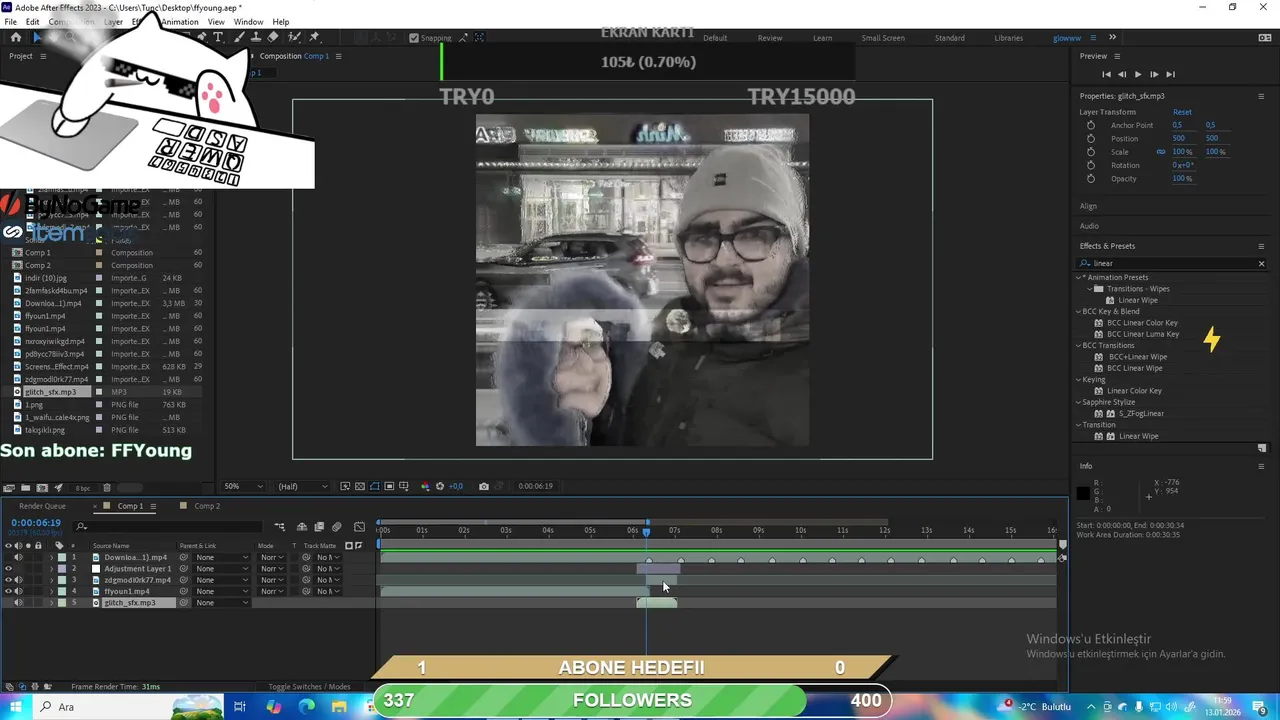Click the Graph Editor icon in timeline
1280x720 pixels.
click(x=360, y=527)
